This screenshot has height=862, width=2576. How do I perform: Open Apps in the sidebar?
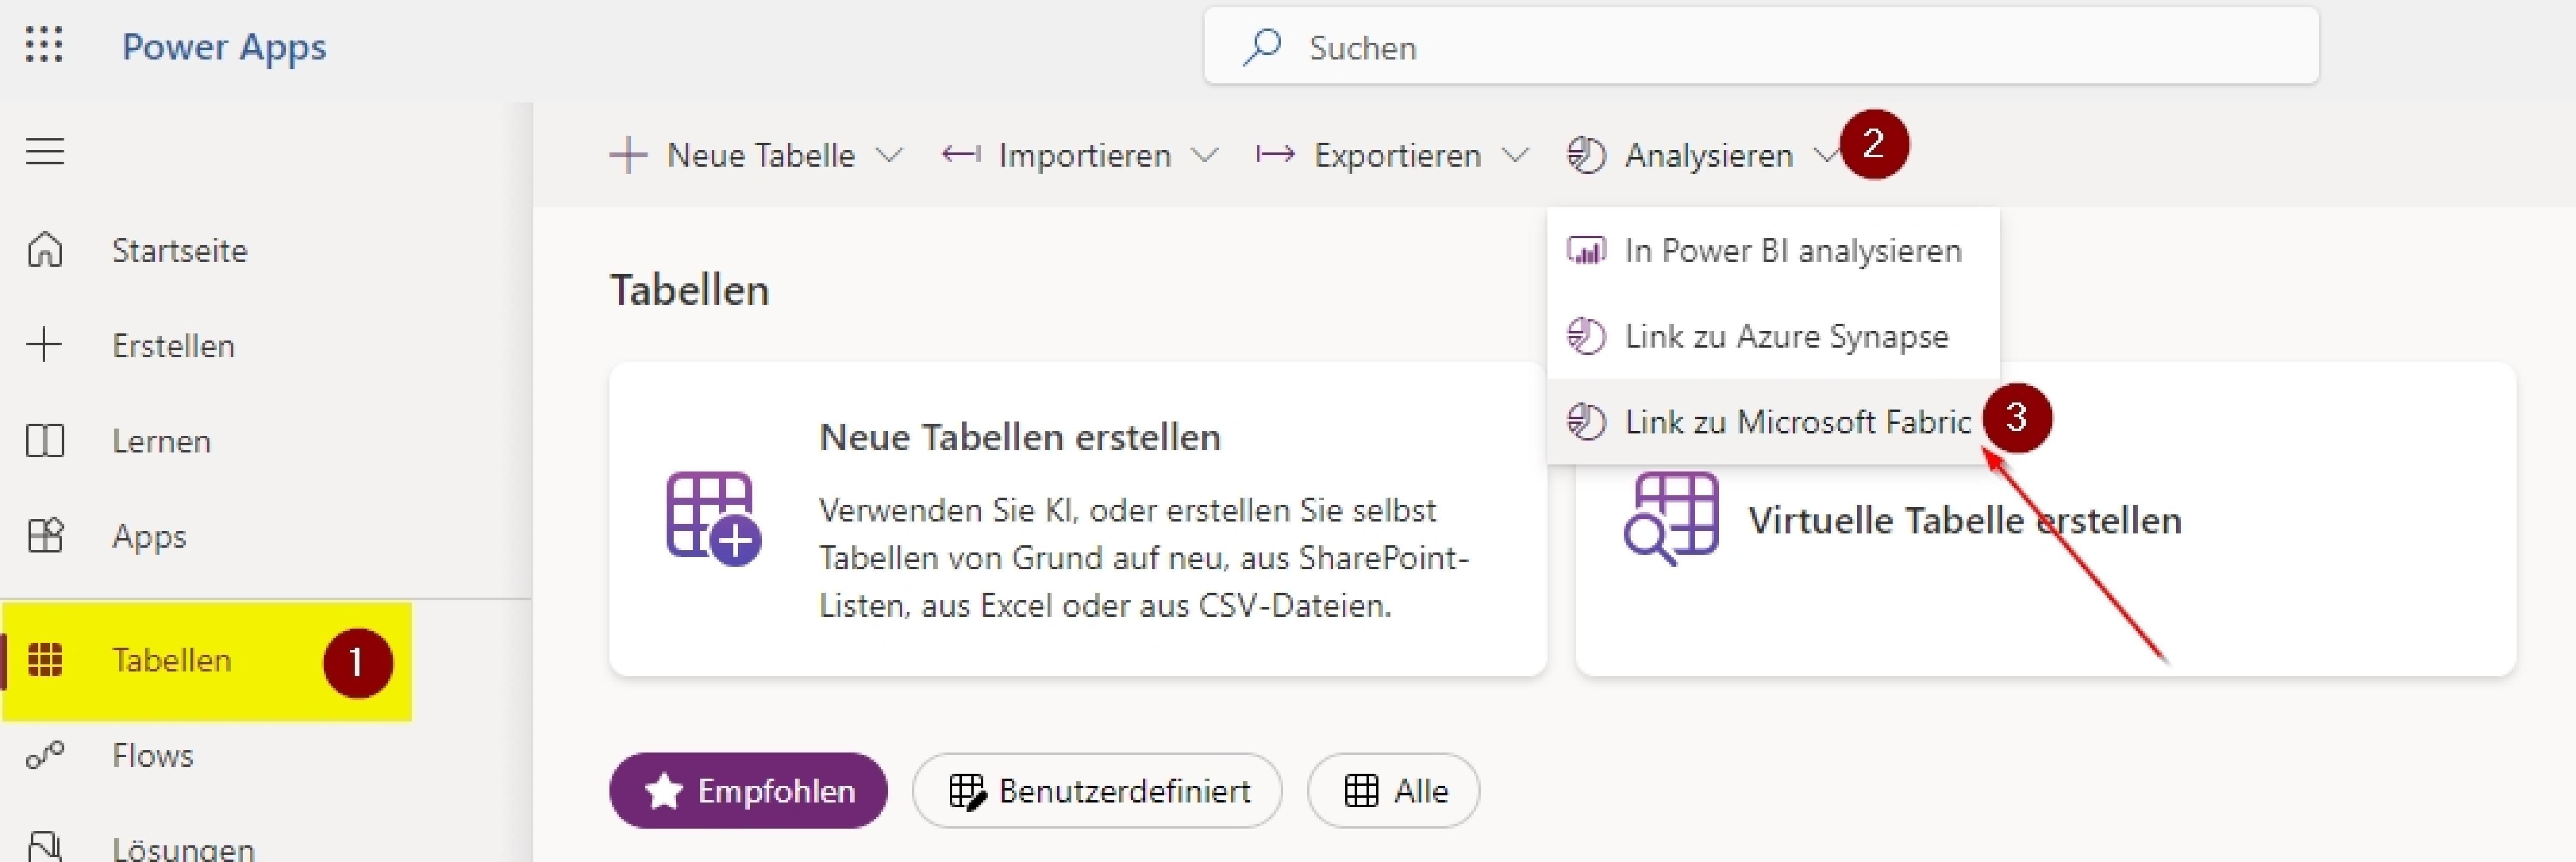pyautogui.click(x=149, y=537)
